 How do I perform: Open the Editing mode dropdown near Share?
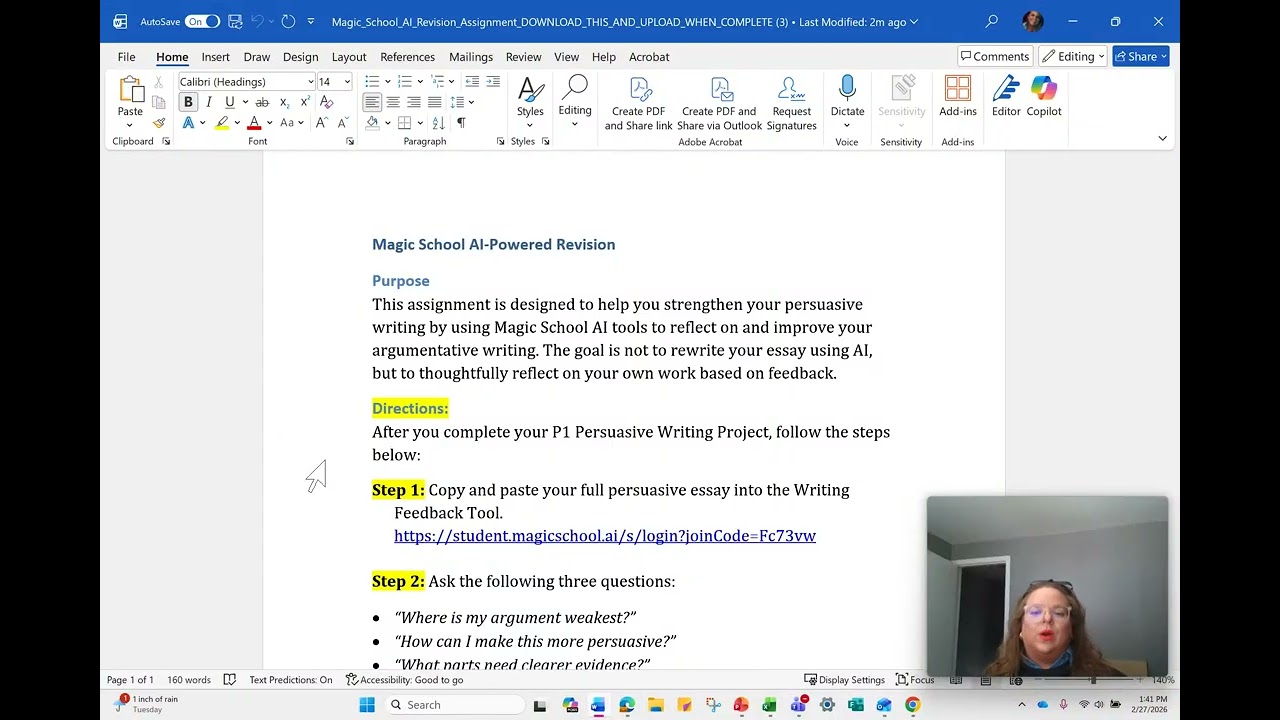pyautogui.click(x=1075, y=56)
